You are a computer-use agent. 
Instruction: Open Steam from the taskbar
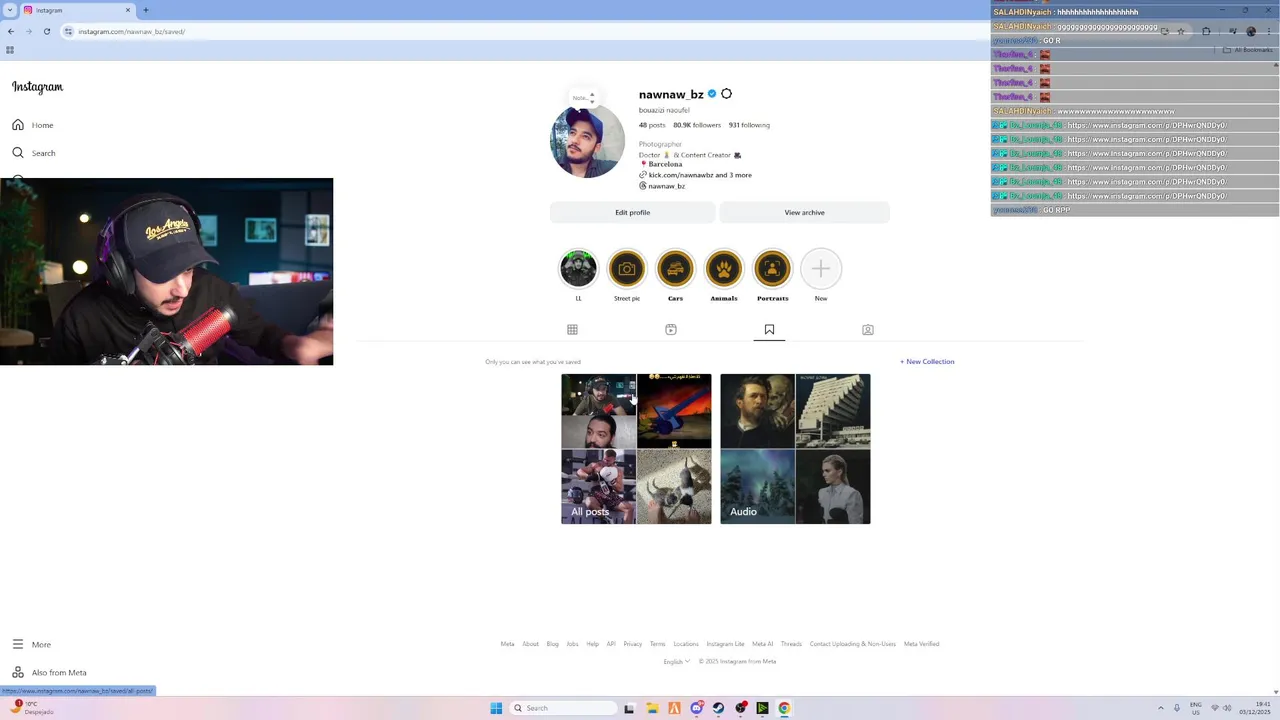tap(718, 708)
